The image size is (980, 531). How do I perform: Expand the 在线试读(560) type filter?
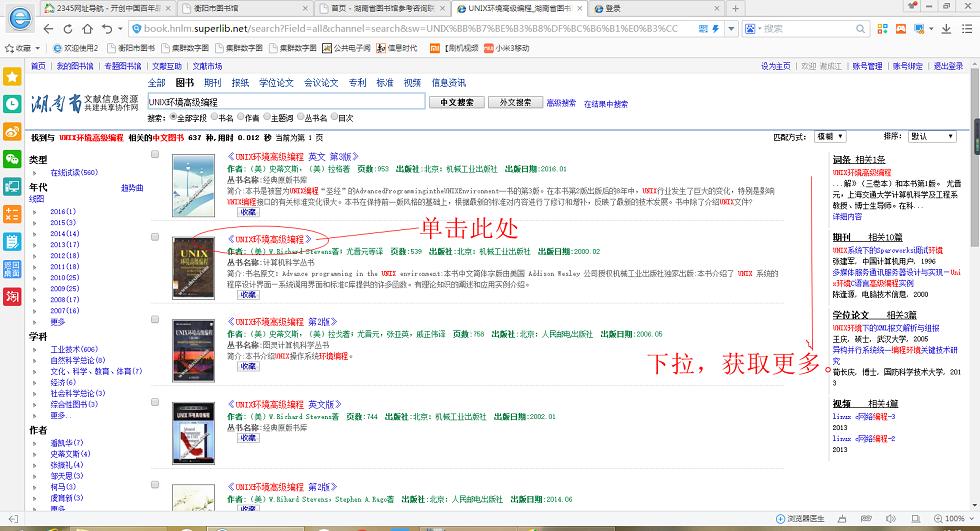pyautogui.click(x=35, y=172)
